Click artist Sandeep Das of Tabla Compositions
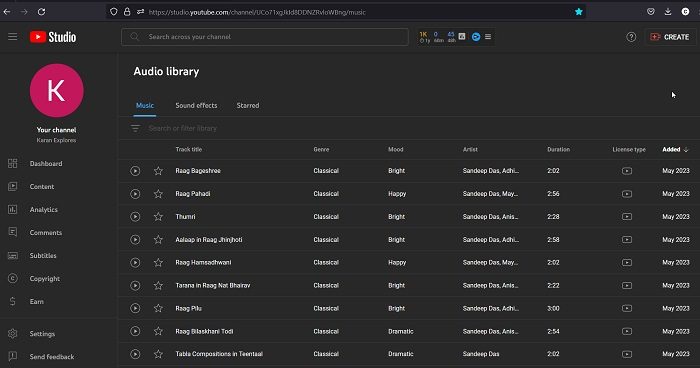This screenshot has width=700, height=368. [x=481, y=354]
